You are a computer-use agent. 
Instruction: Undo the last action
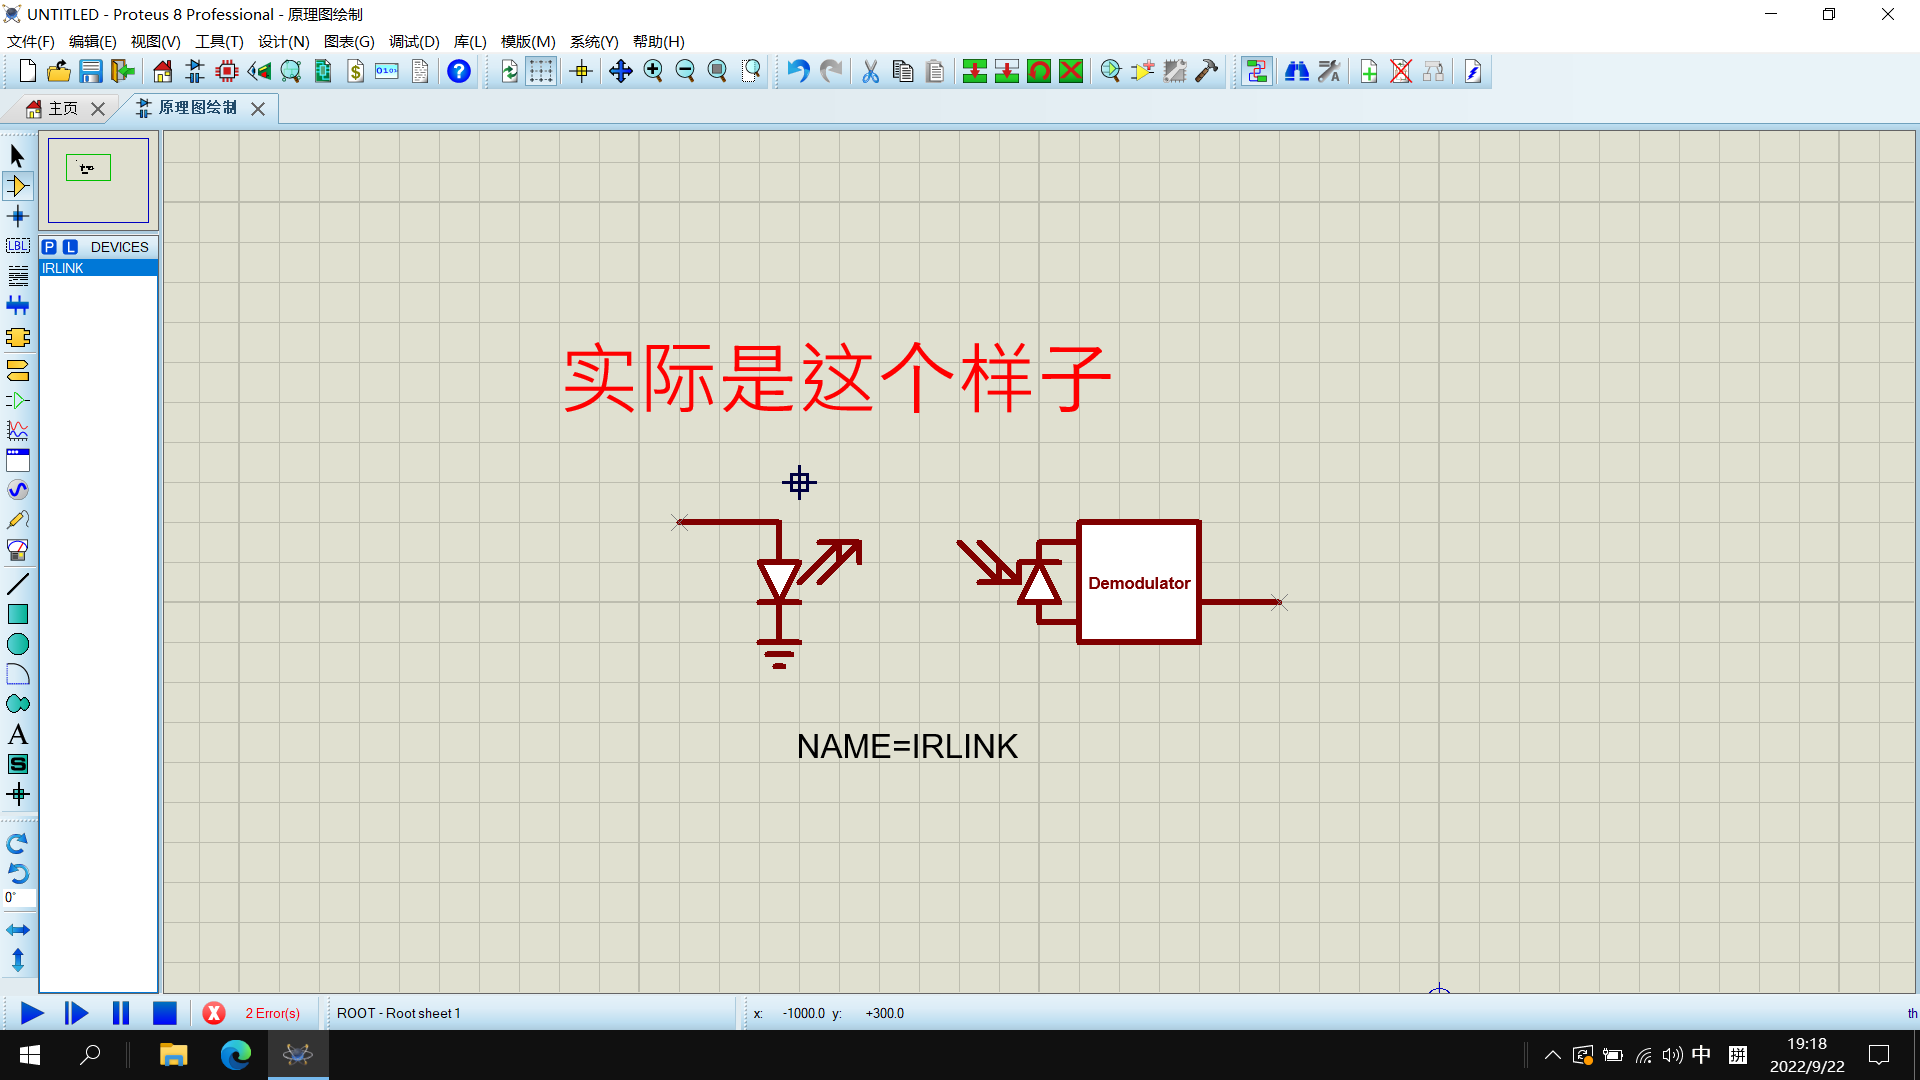tap(797, 71)
